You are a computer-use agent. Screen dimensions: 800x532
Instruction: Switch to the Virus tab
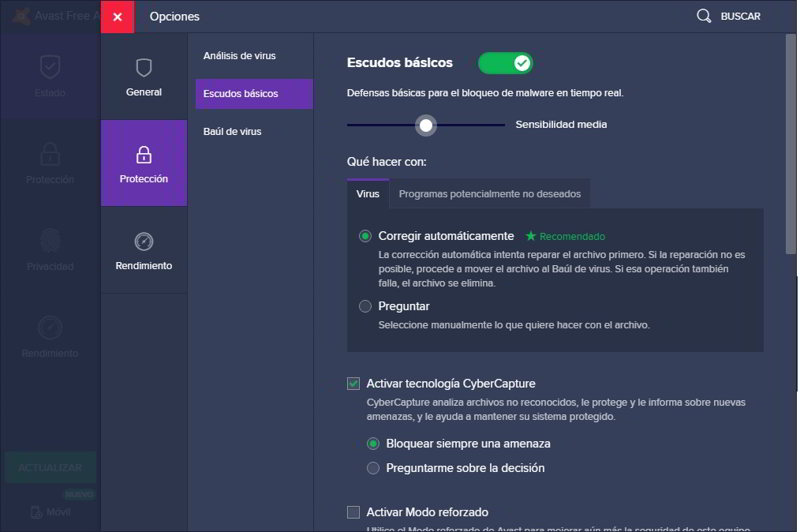[368, 194]
